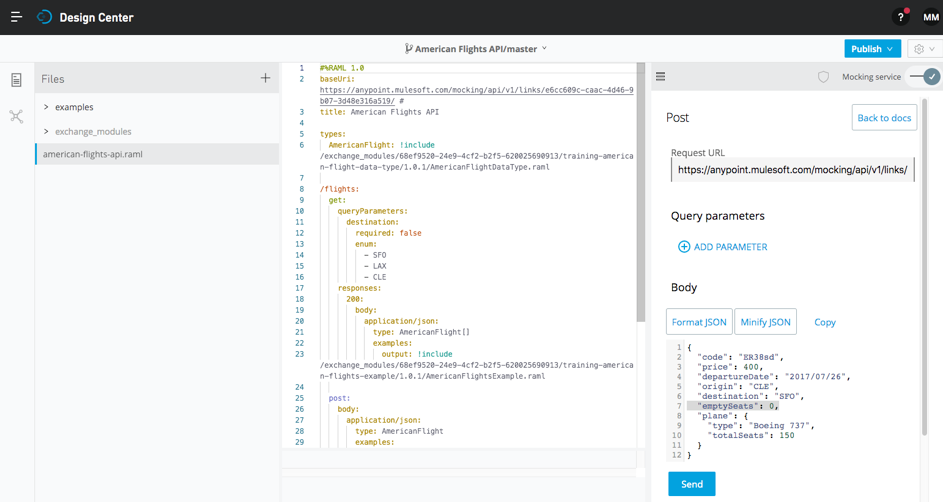Click the "type": "Boeing 737" body line

[761, 426]
